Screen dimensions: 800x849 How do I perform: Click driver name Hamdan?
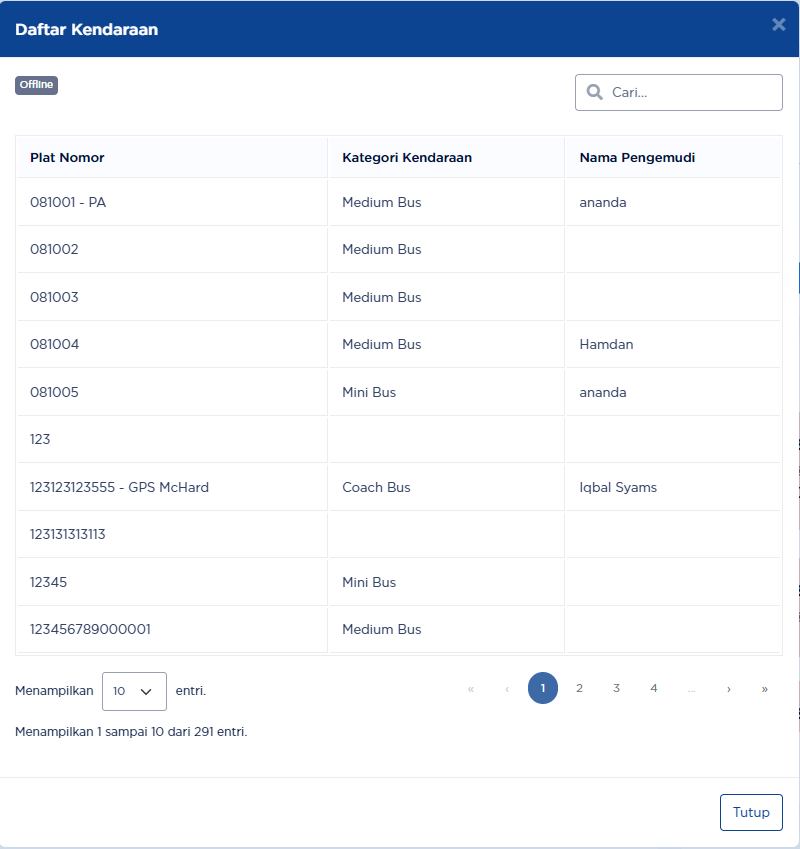pos(606,344)
